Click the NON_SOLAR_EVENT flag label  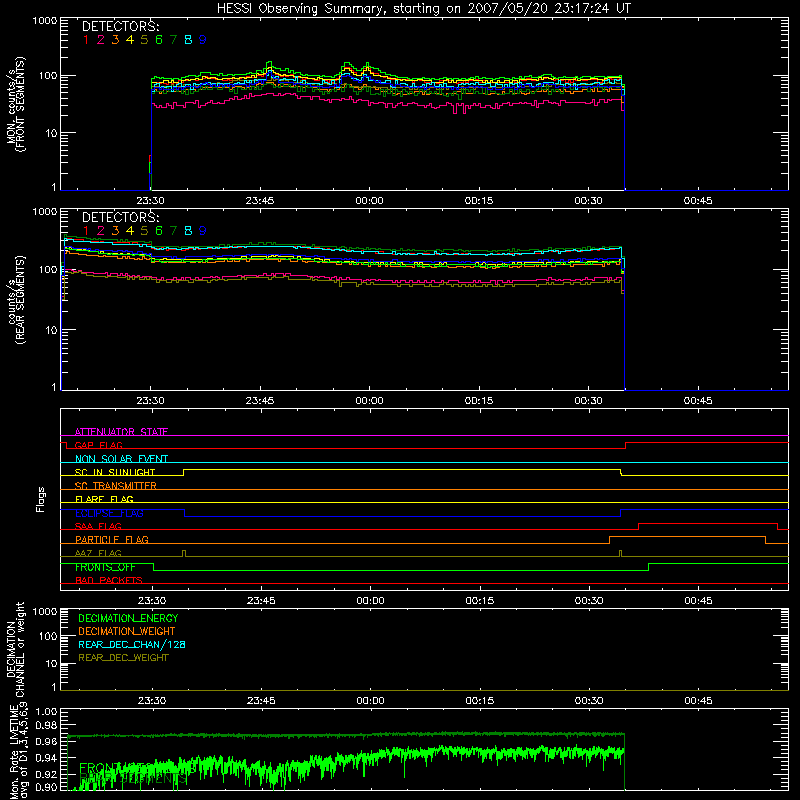click(x=121, y=459)
